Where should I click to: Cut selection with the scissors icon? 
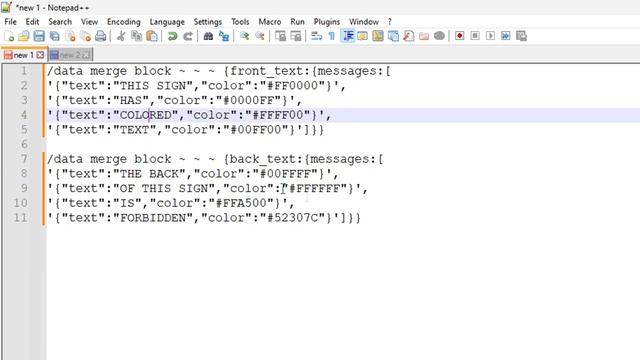pos(121,36)
